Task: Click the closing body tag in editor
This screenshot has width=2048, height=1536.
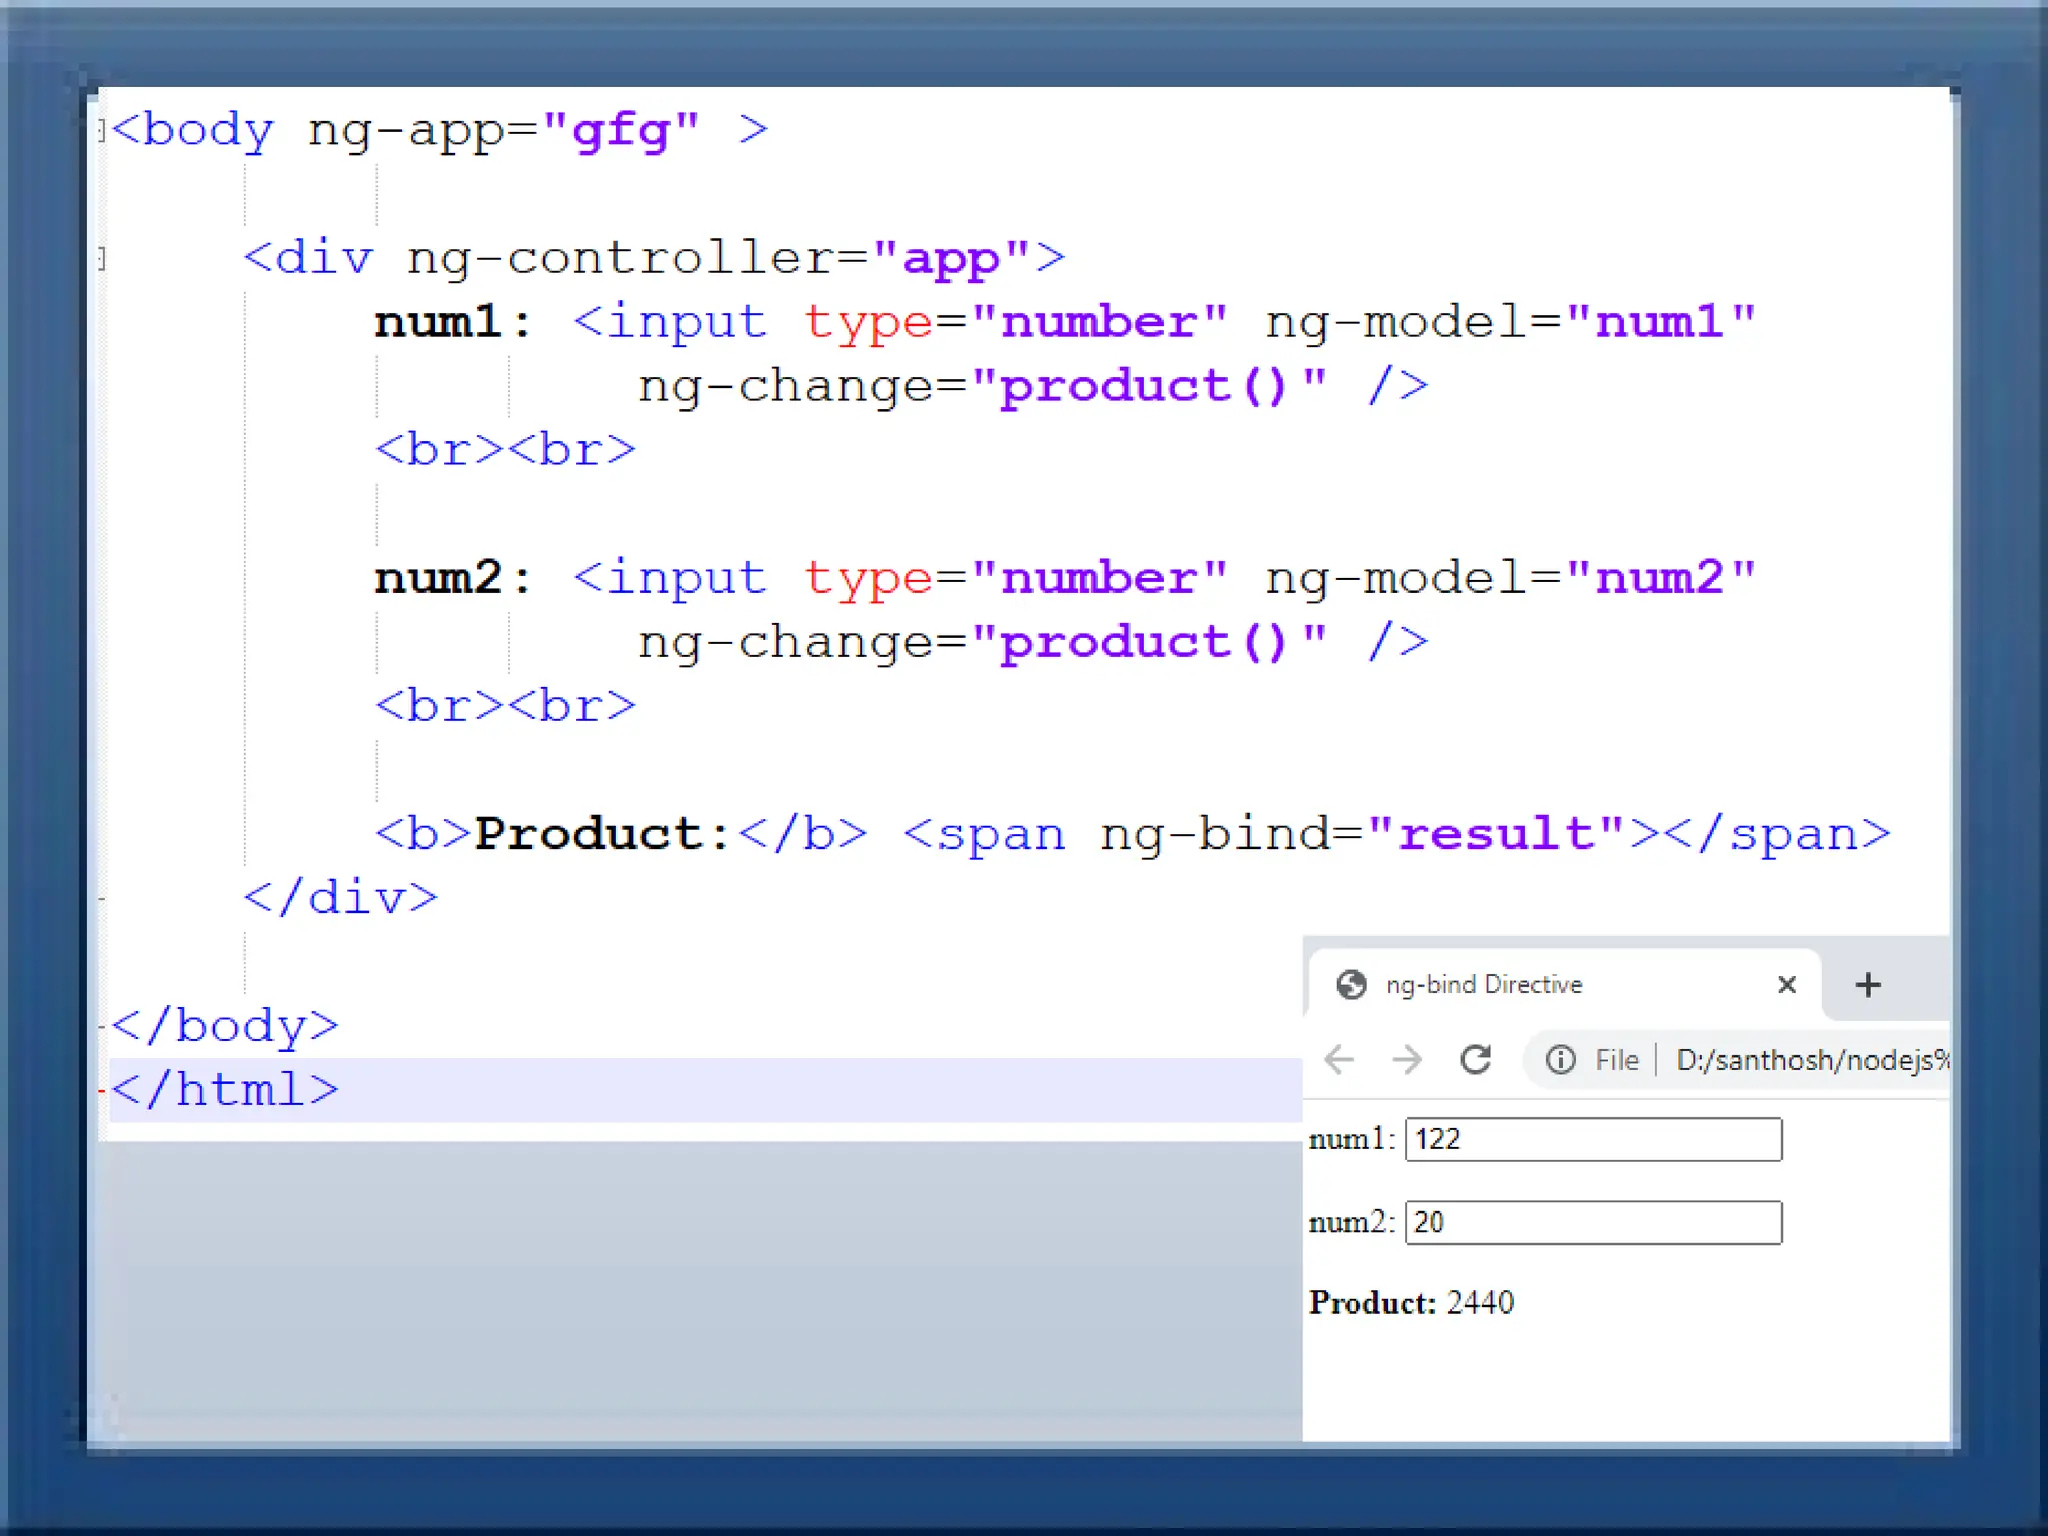Action: [x=225, y=1026]
